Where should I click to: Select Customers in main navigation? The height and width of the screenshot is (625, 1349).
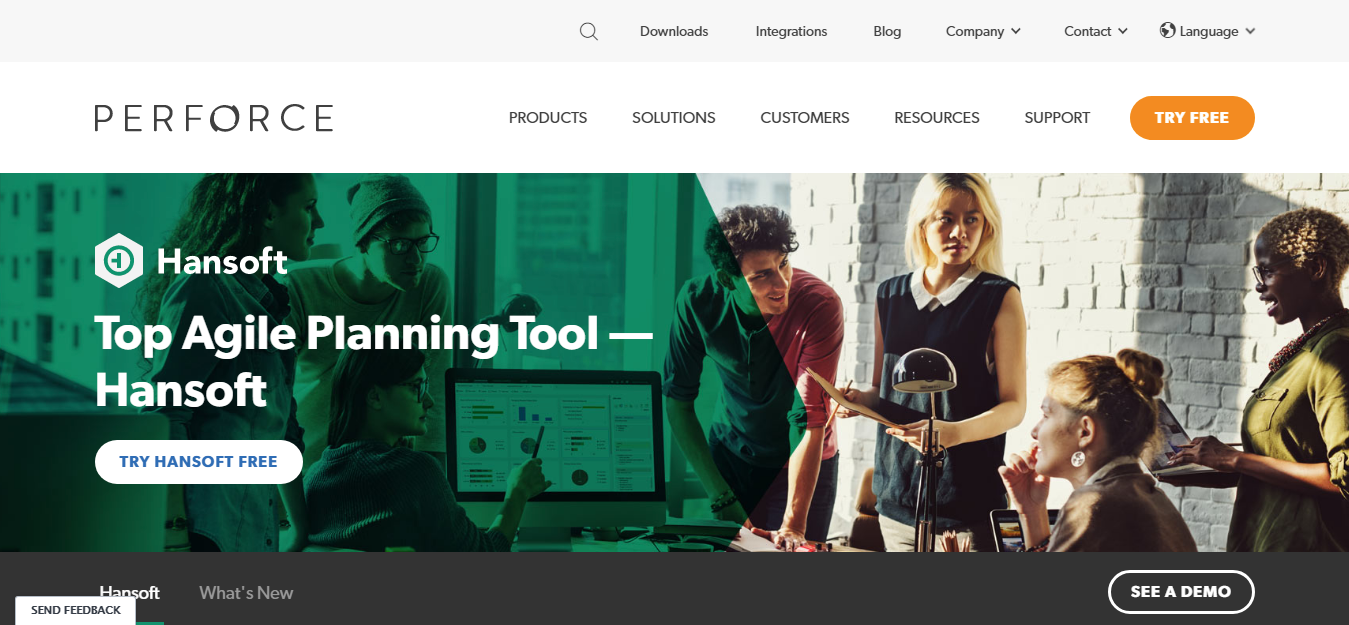(805, 118)
